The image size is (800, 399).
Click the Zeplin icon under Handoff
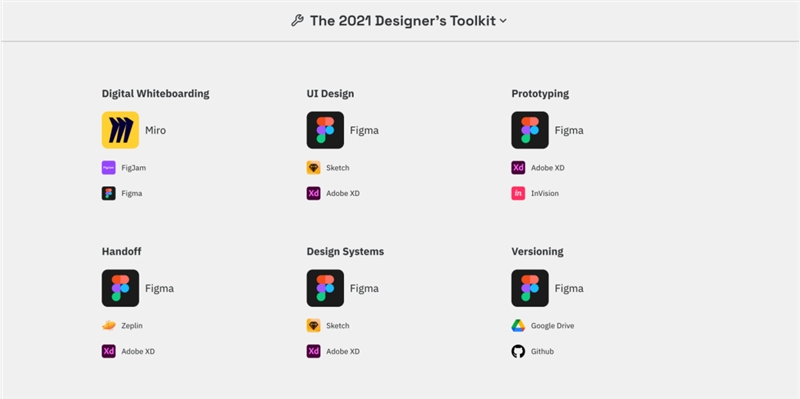coord(109,326)
